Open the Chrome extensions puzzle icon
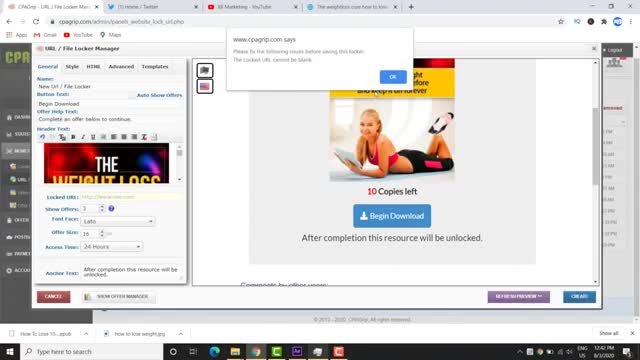 pyautogui.click(x=604, y=22)
